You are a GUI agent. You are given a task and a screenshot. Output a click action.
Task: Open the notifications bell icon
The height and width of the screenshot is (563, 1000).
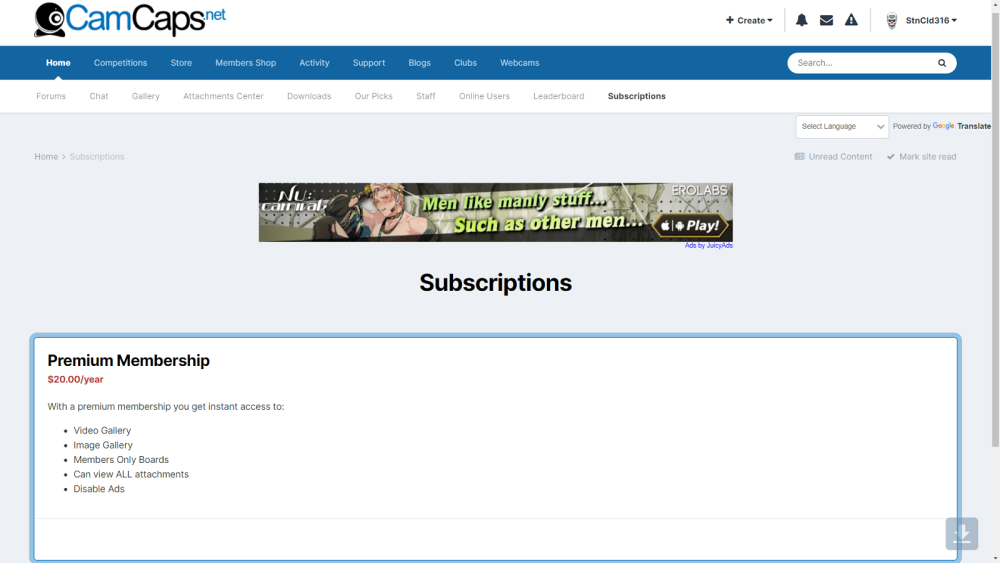point(802,20)
